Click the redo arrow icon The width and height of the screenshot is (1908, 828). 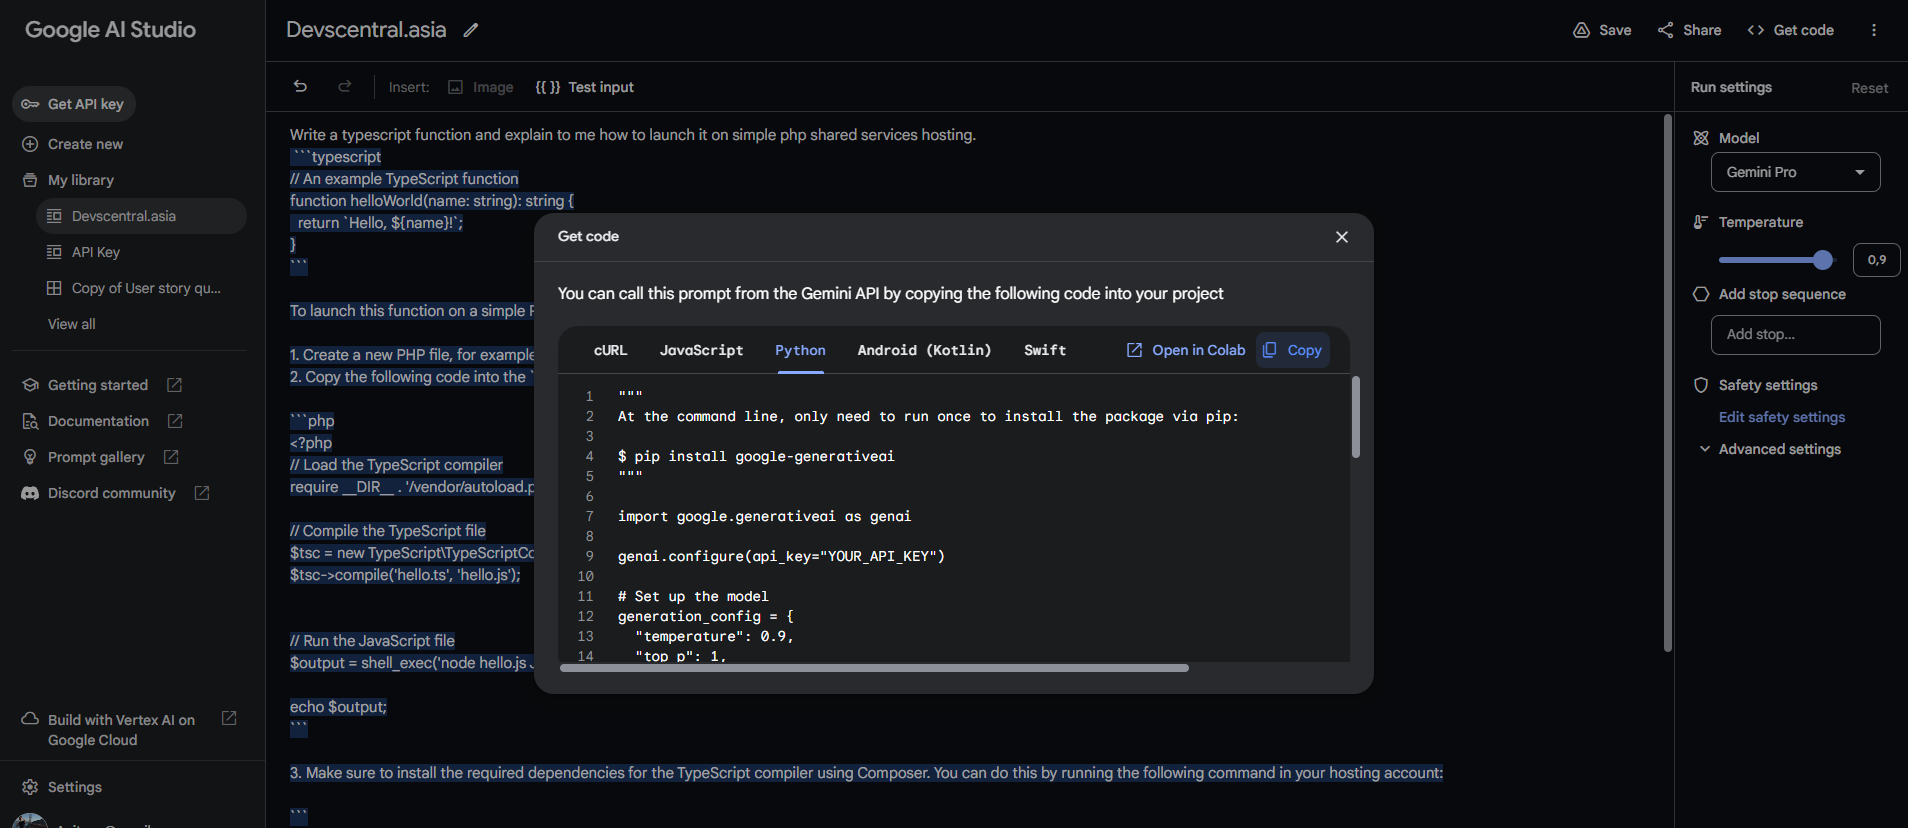pyautogui.click(x=345, y=87)
